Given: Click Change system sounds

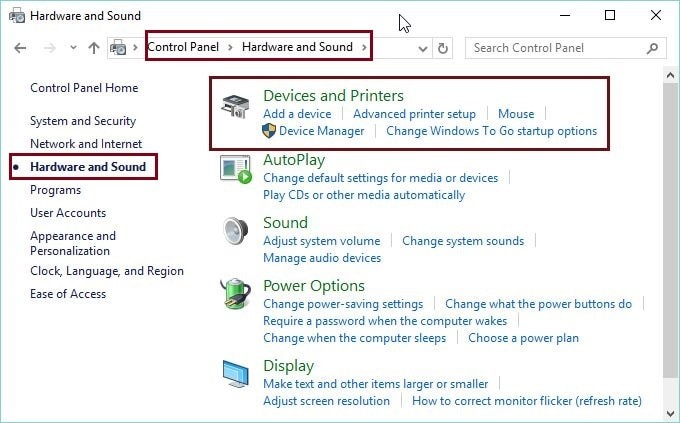Looking at the screenshot, I should tap(463, 241).
